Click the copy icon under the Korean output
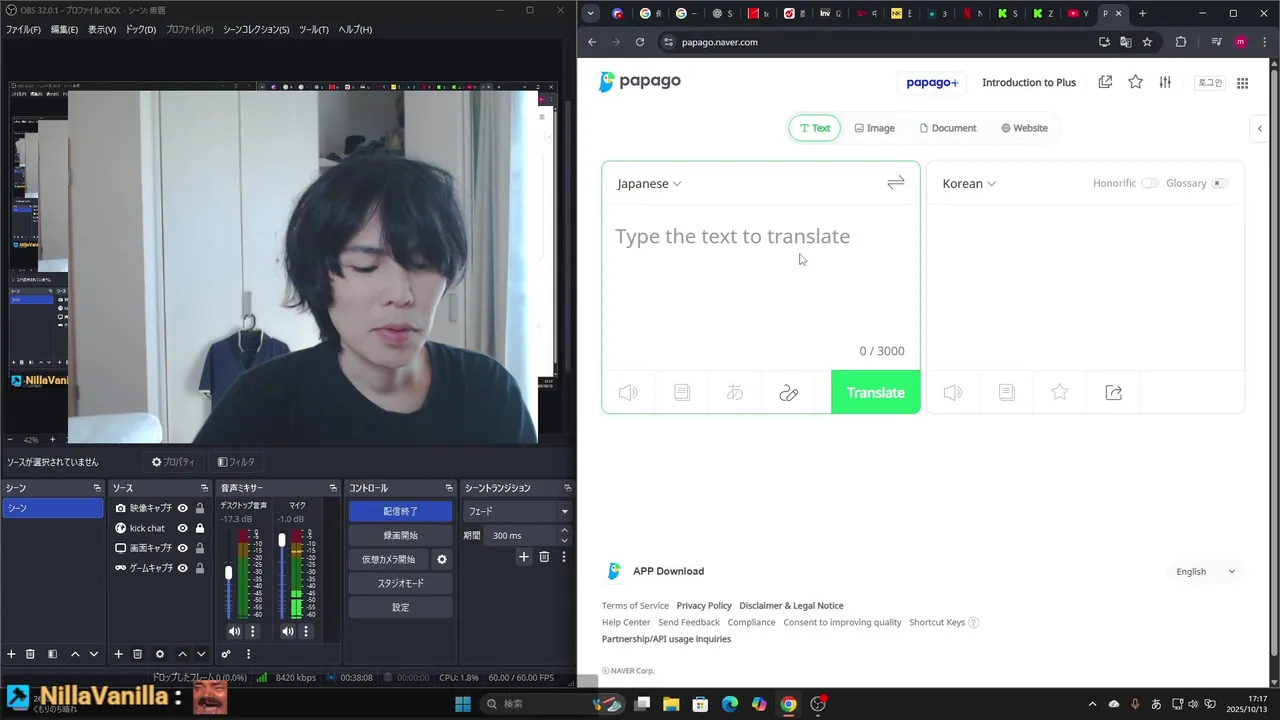This screenshot has height=720, width=1280. (x=1007, y=393)
